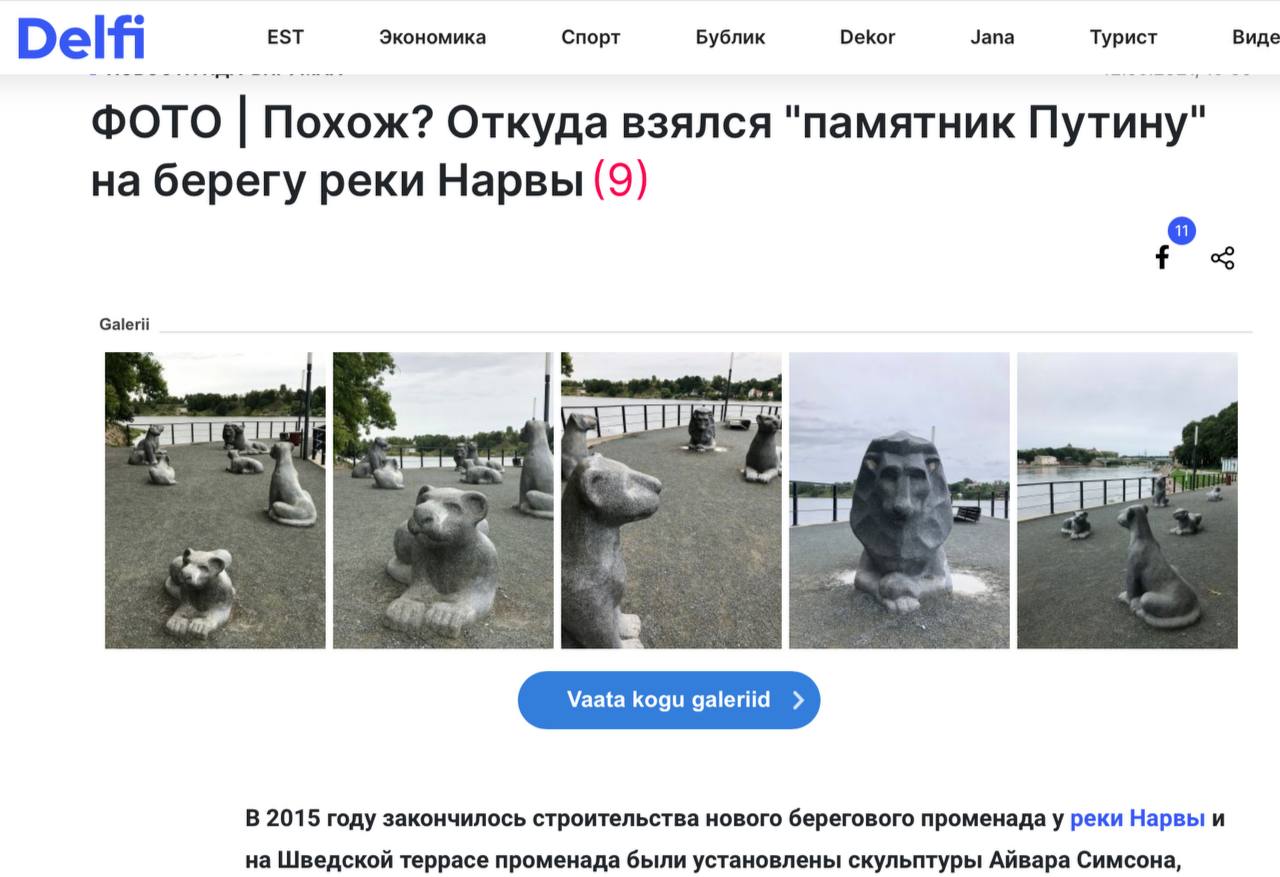Navigate to Бублик section

[x=730, y=37]
